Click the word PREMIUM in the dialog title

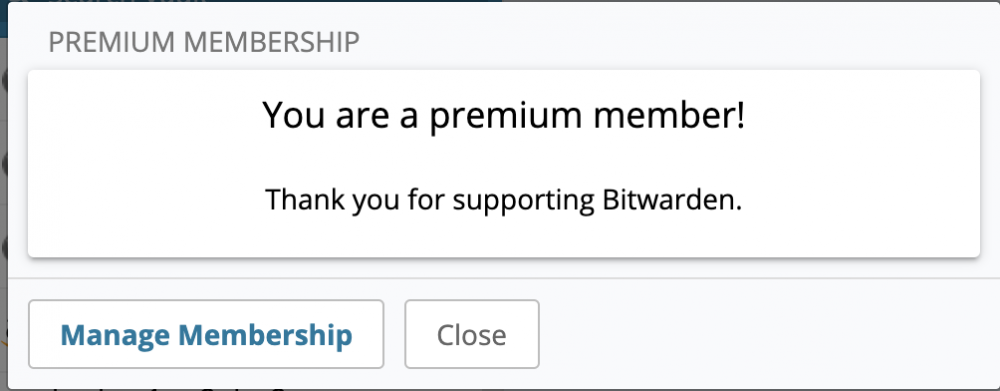[112, 43]
